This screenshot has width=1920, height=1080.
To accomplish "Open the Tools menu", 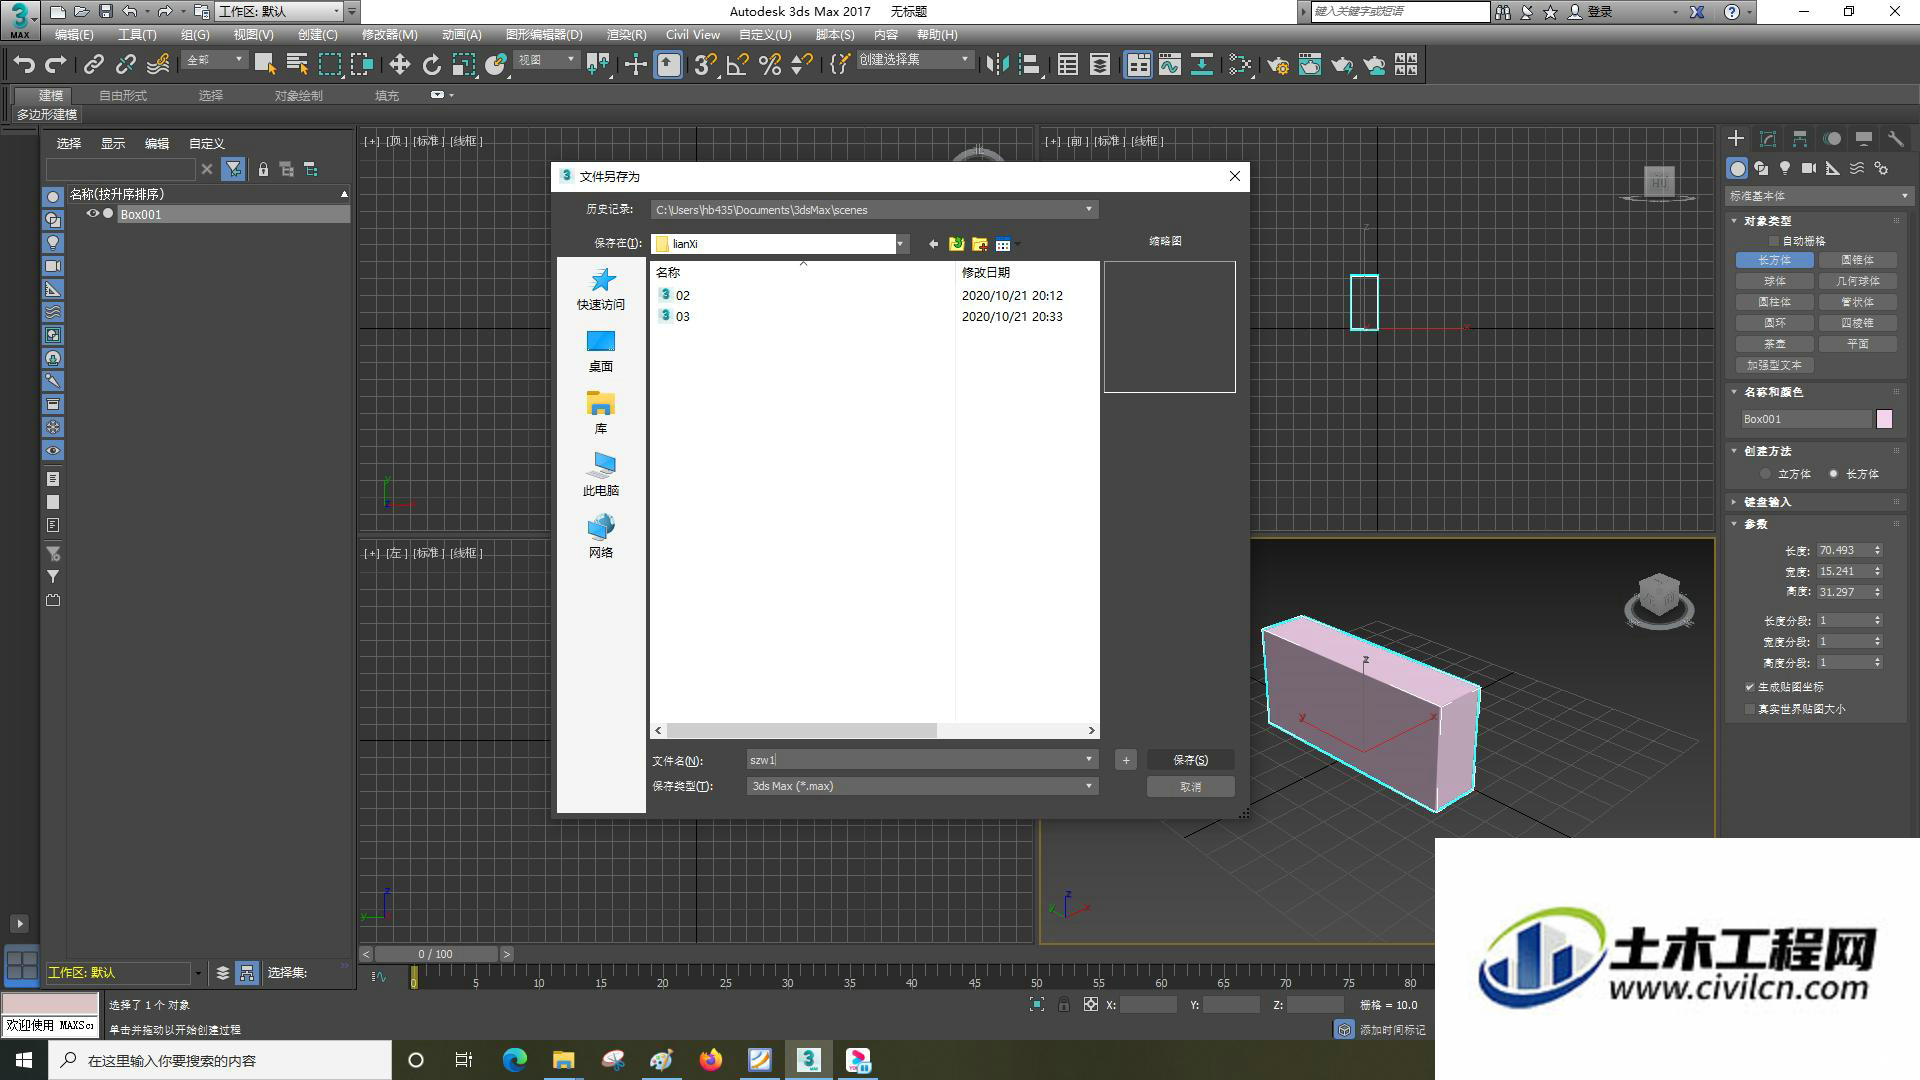I will (x=137, y=34).
